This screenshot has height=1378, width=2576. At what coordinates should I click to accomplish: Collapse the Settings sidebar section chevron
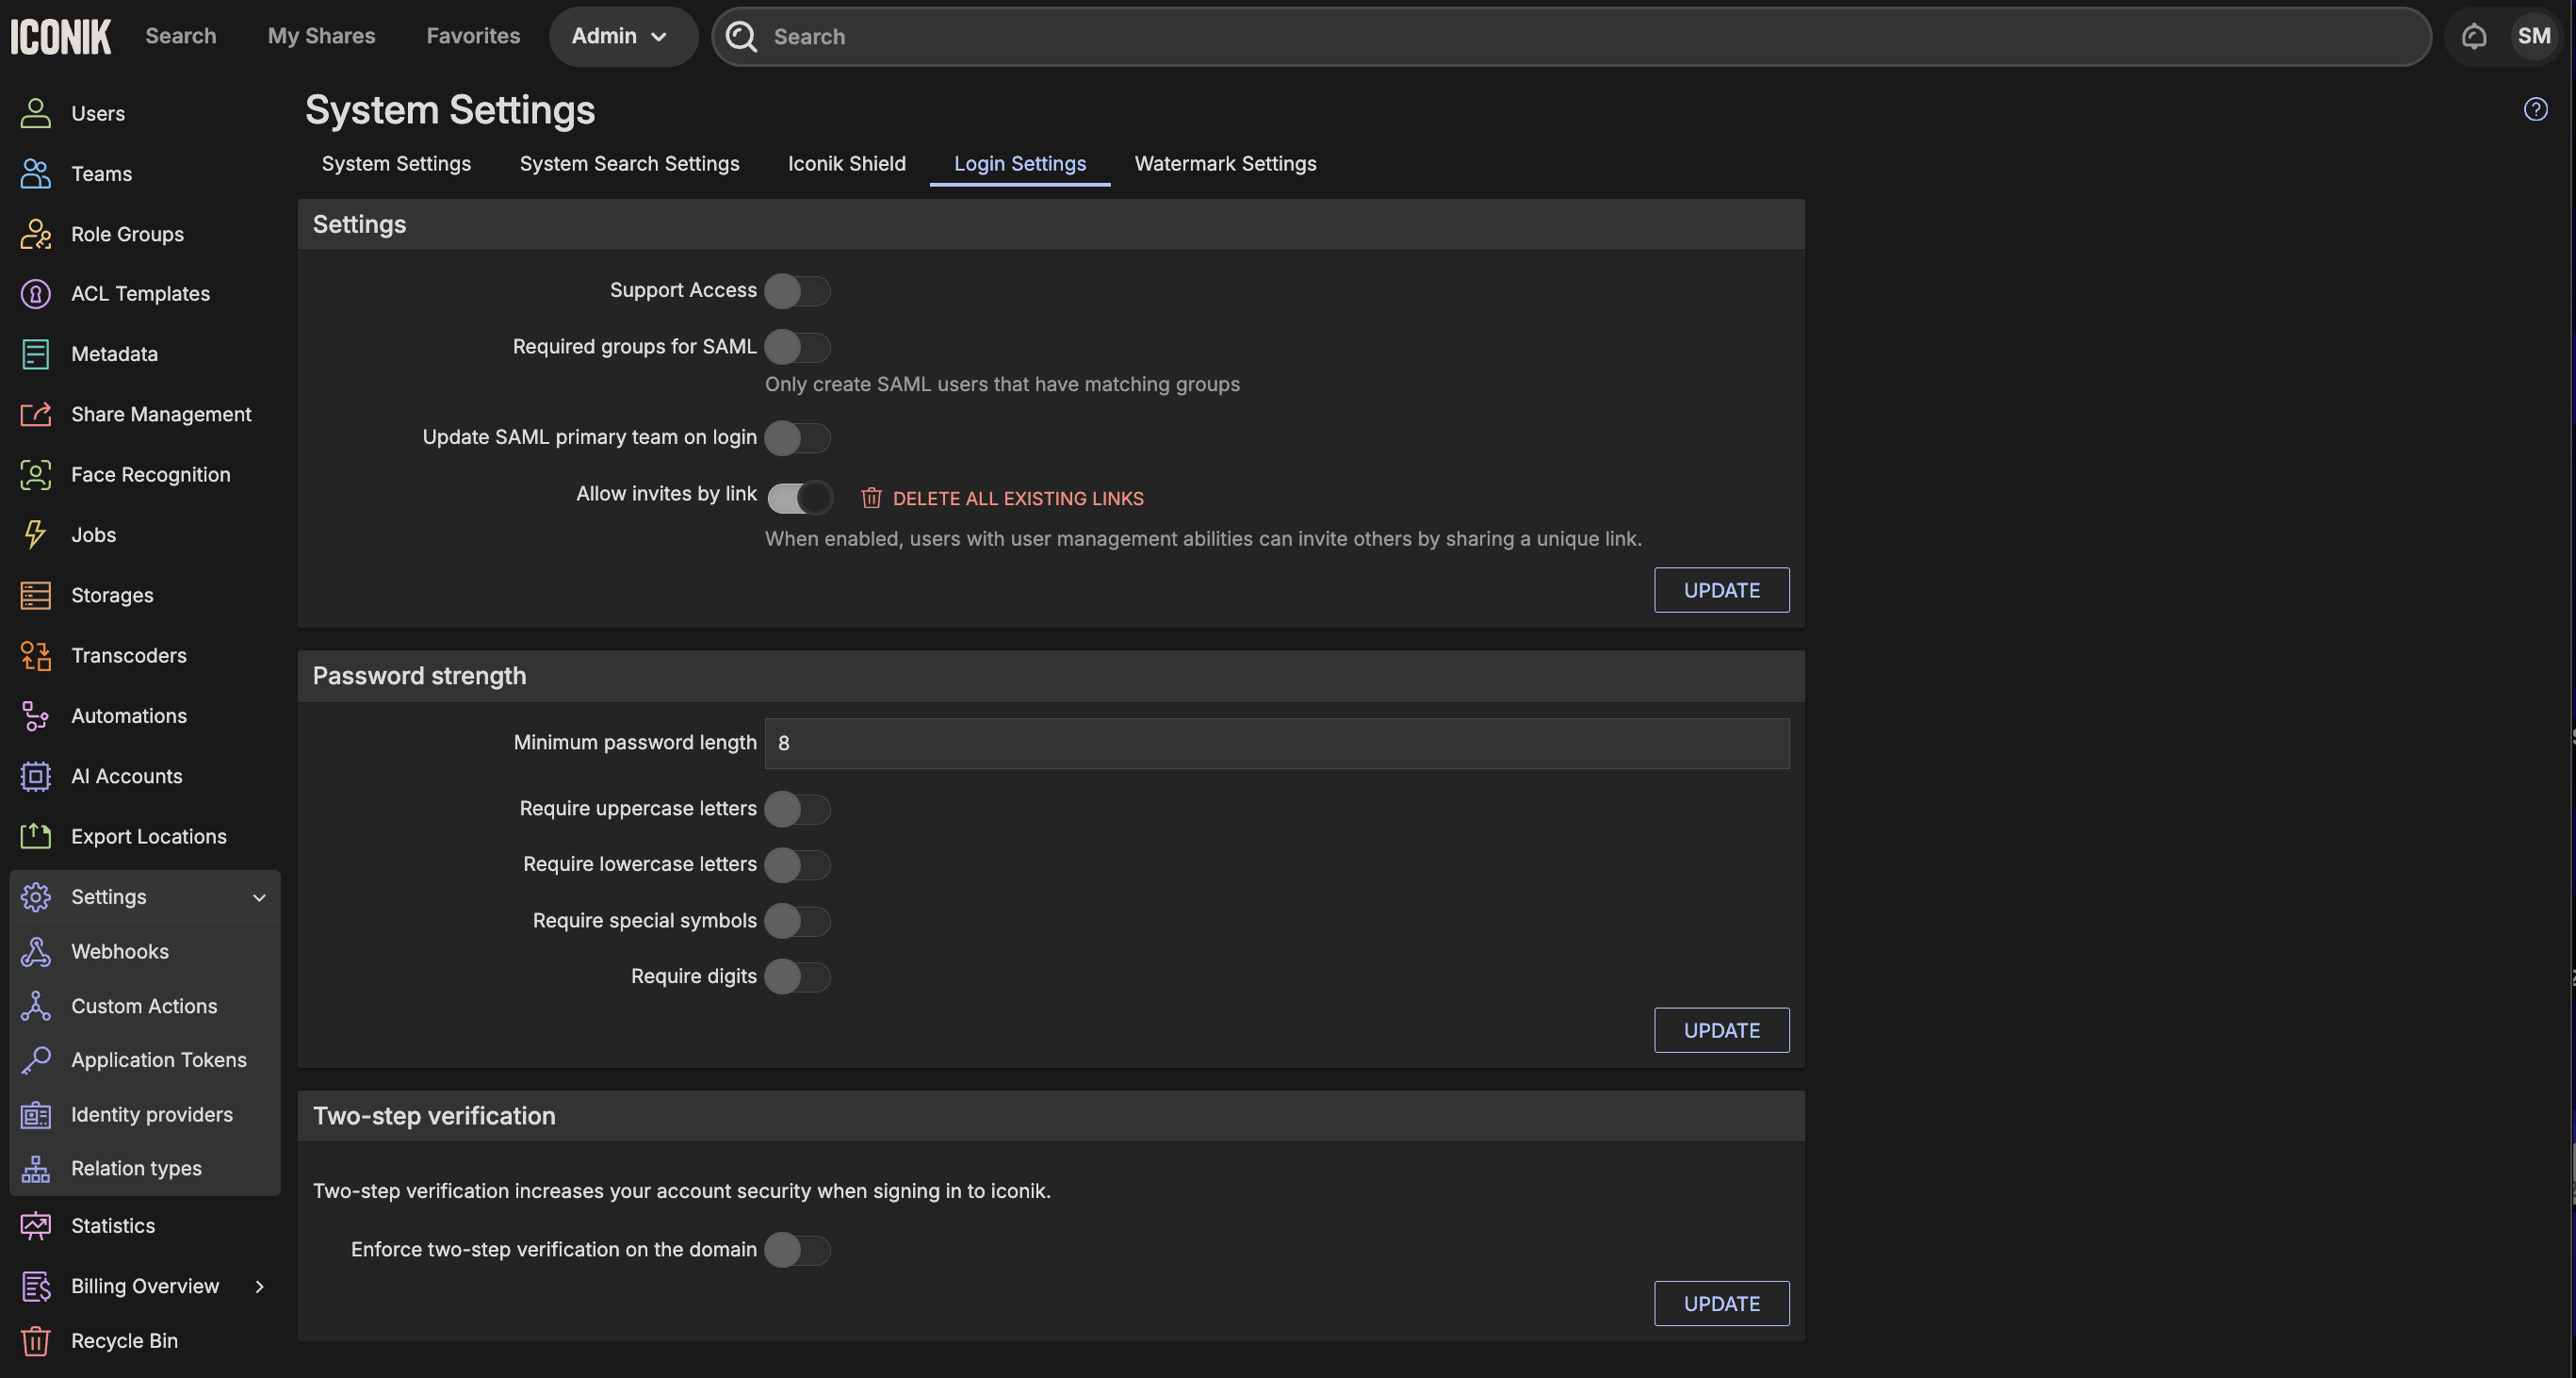(x=259, y=897)
